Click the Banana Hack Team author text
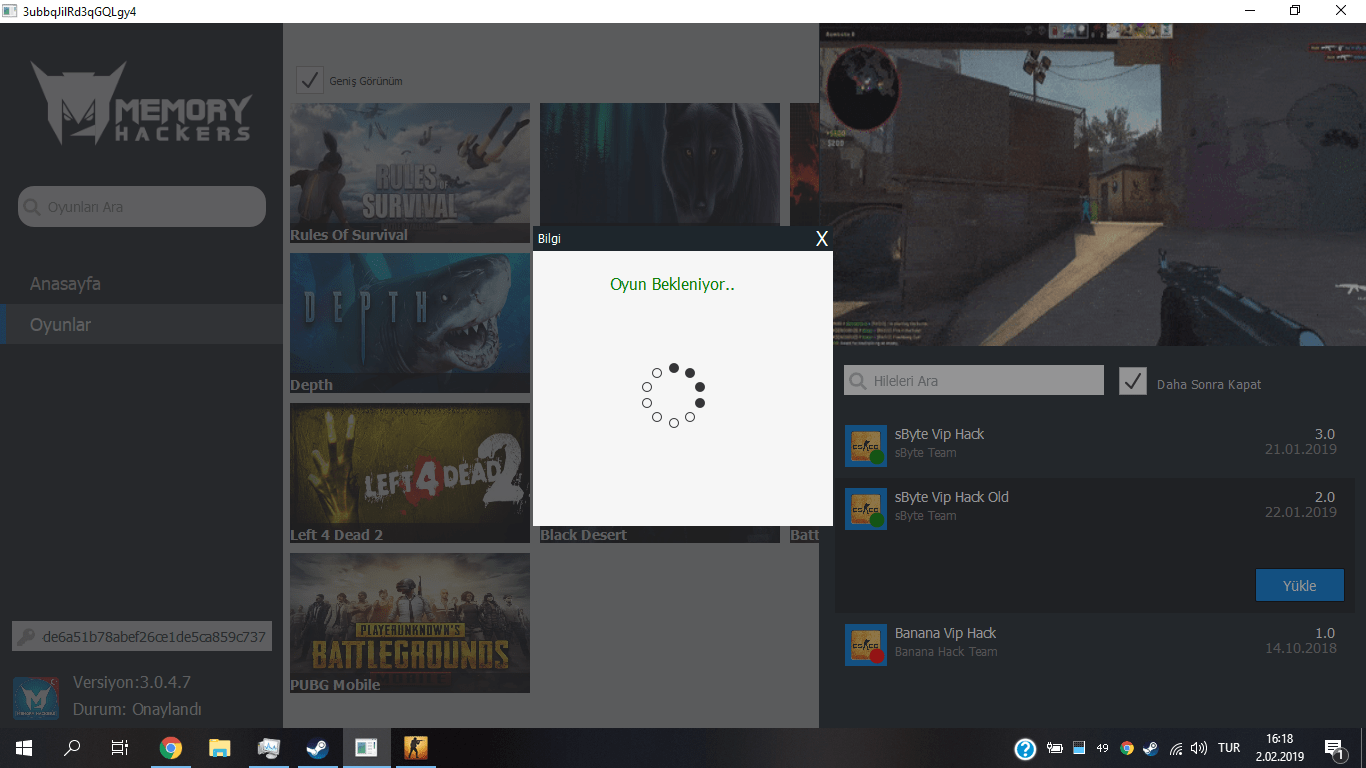Image resolution: width=1366 pixels, height=768 pixels. click(x=946, y=652)
